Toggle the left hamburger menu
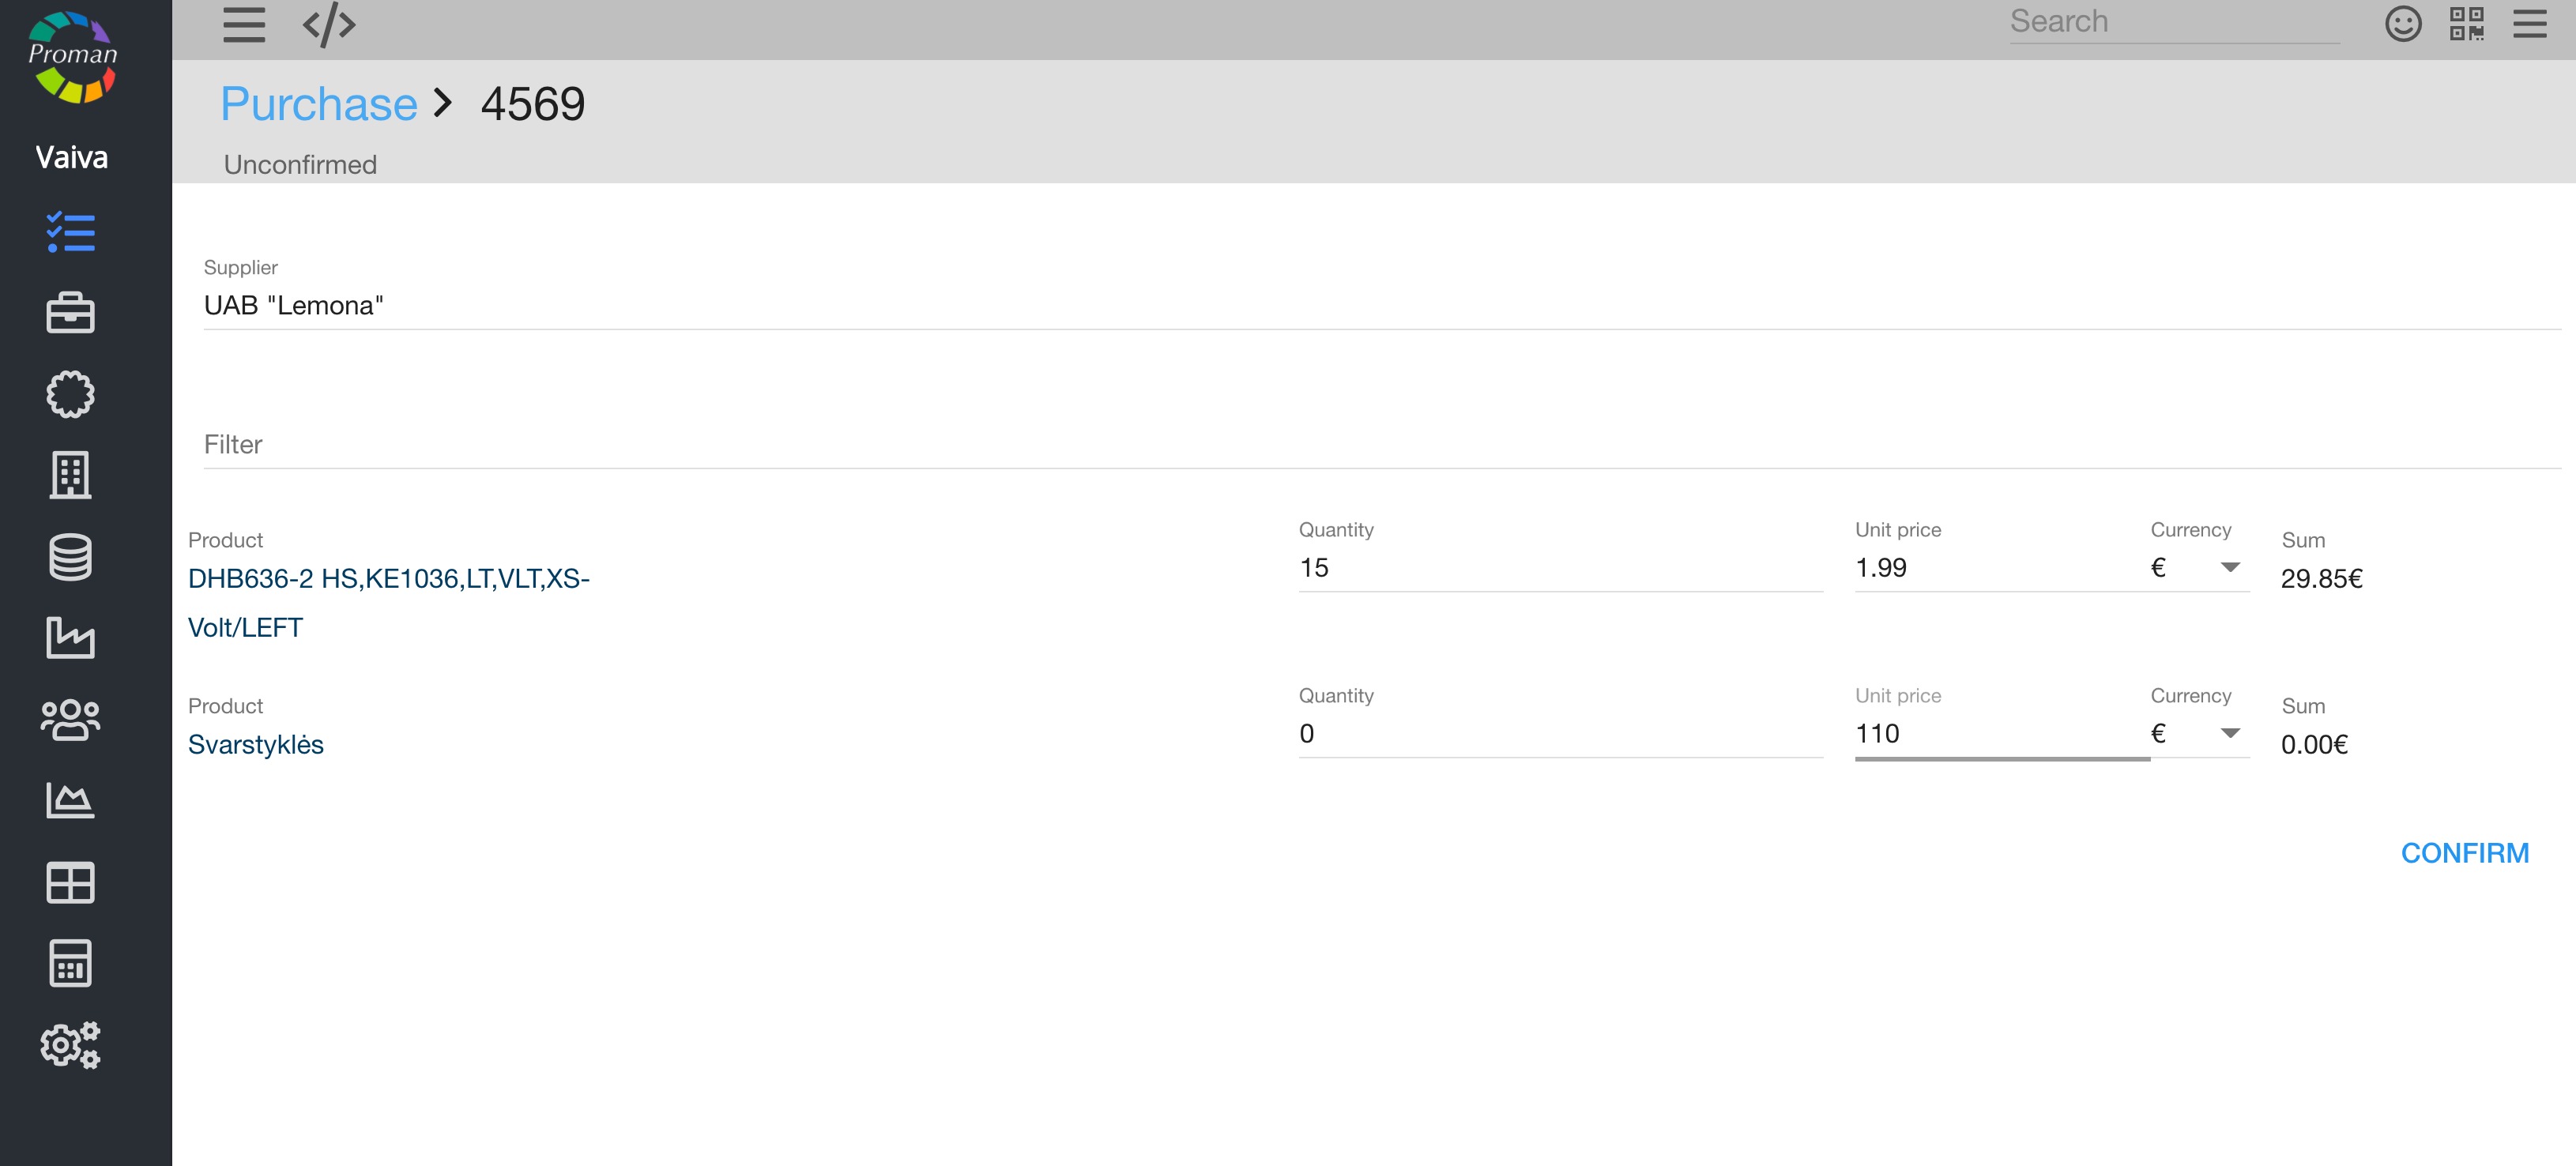This screenshot has width=2576, height=1166. [x=243, y=24]
